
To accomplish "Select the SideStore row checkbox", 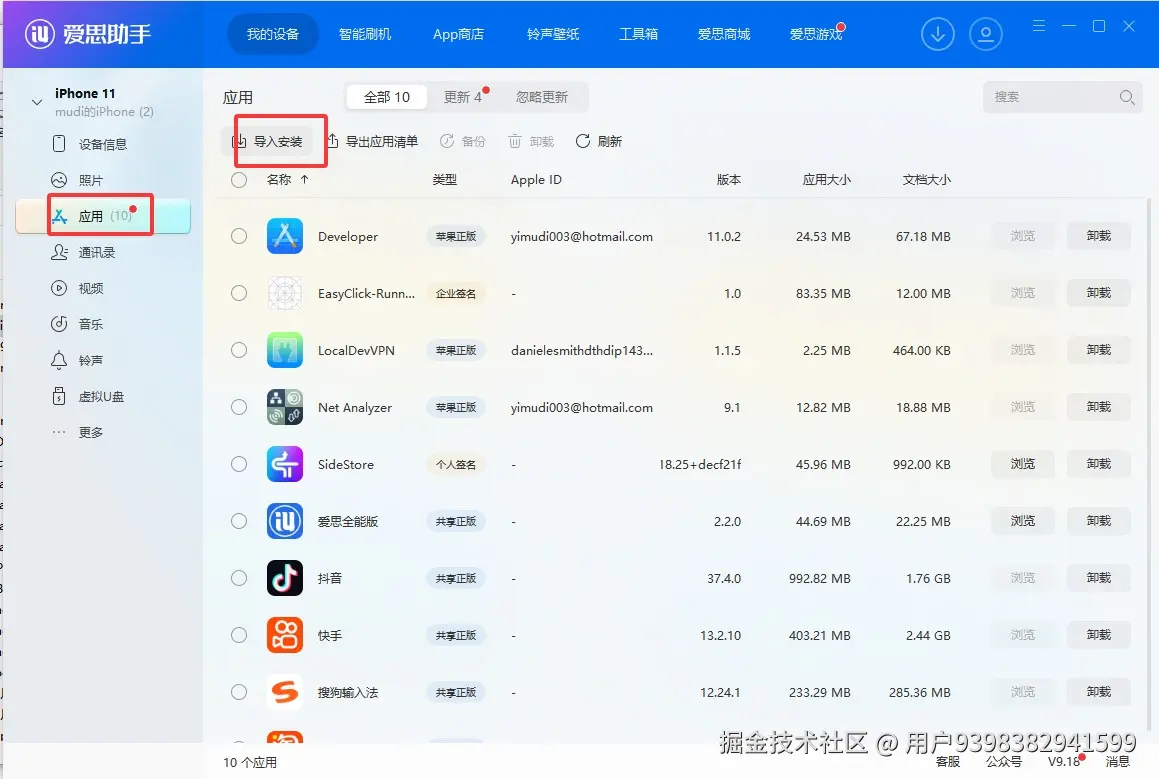I will pos(239,464).
